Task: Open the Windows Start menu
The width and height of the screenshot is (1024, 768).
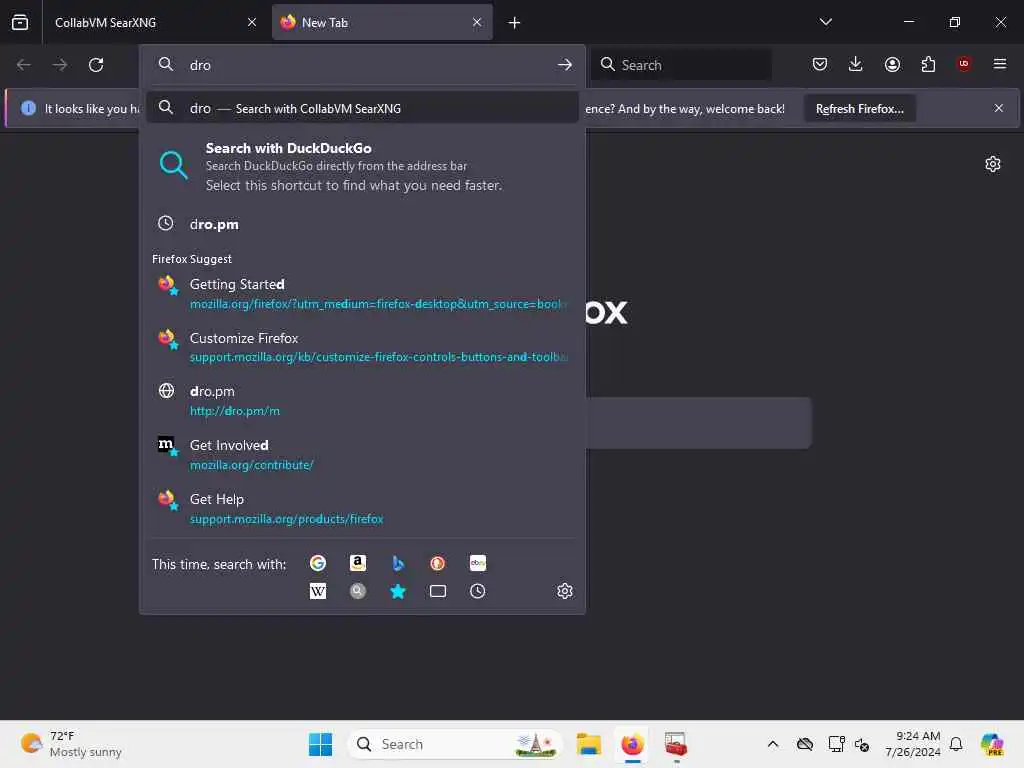Action: tap(320, 744)
